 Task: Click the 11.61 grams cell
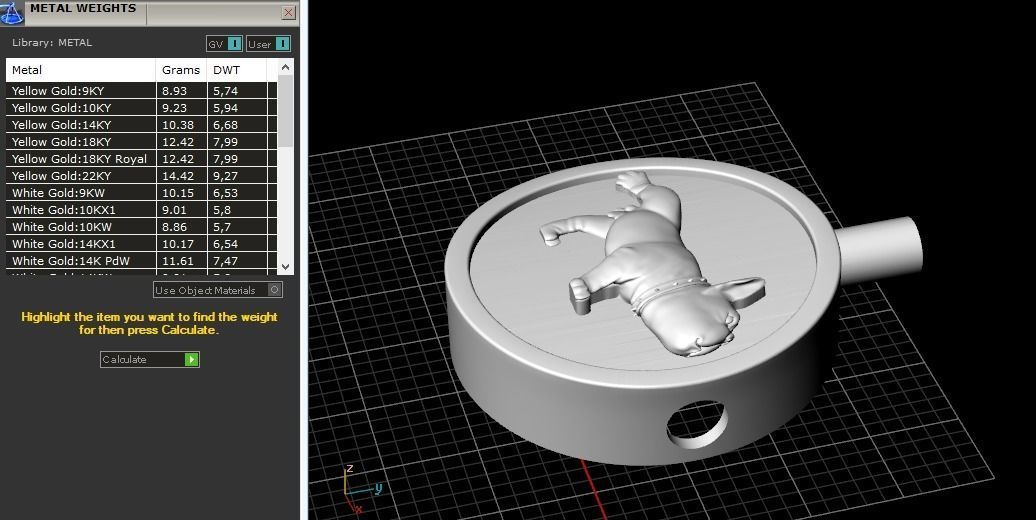click(182, 261)
